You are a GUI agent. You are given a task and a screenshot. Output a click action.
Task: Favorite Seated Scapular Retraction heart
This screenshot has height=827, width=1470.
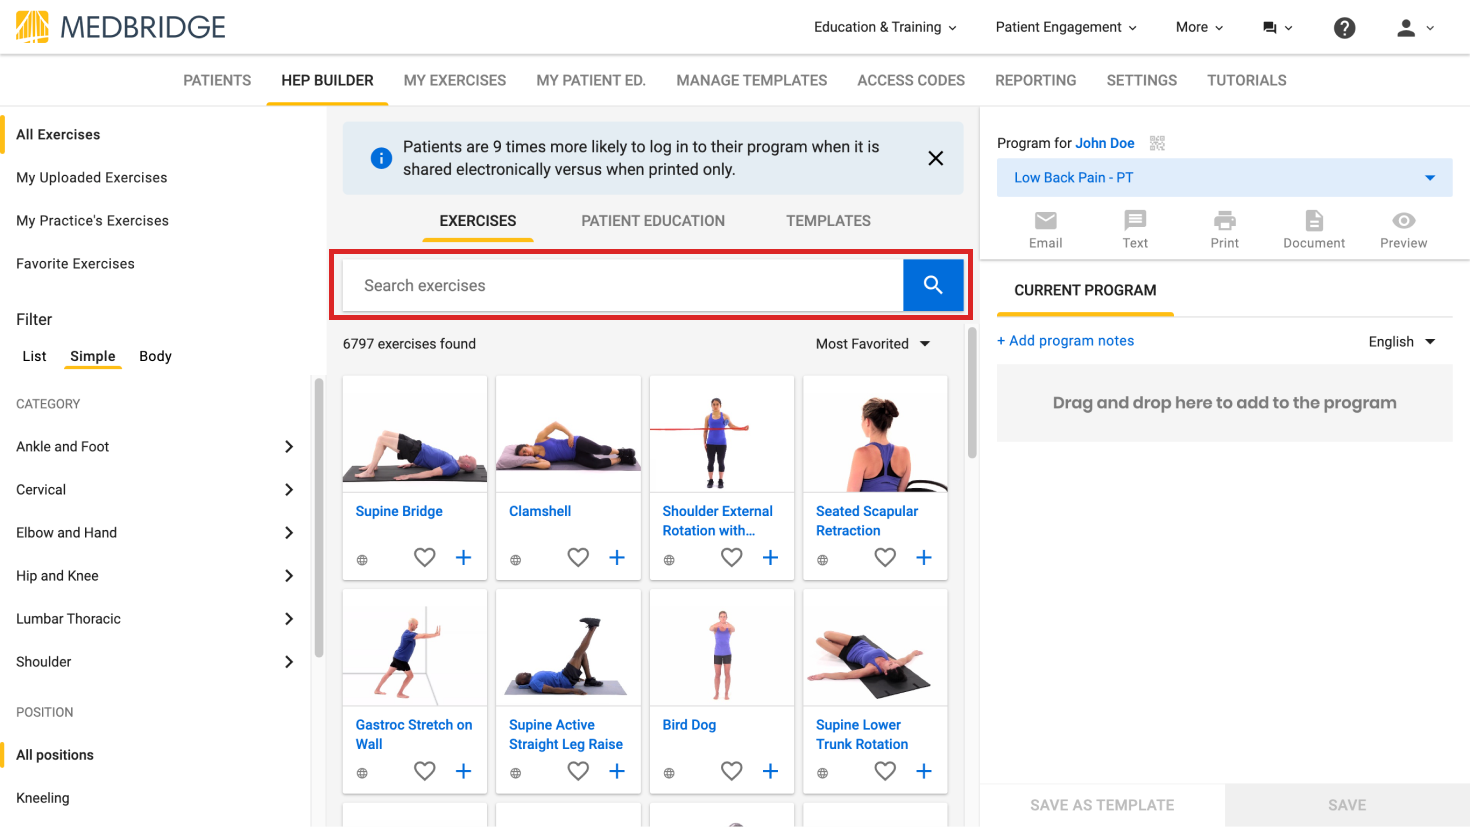pyautogui.click(x=885, y=557)
